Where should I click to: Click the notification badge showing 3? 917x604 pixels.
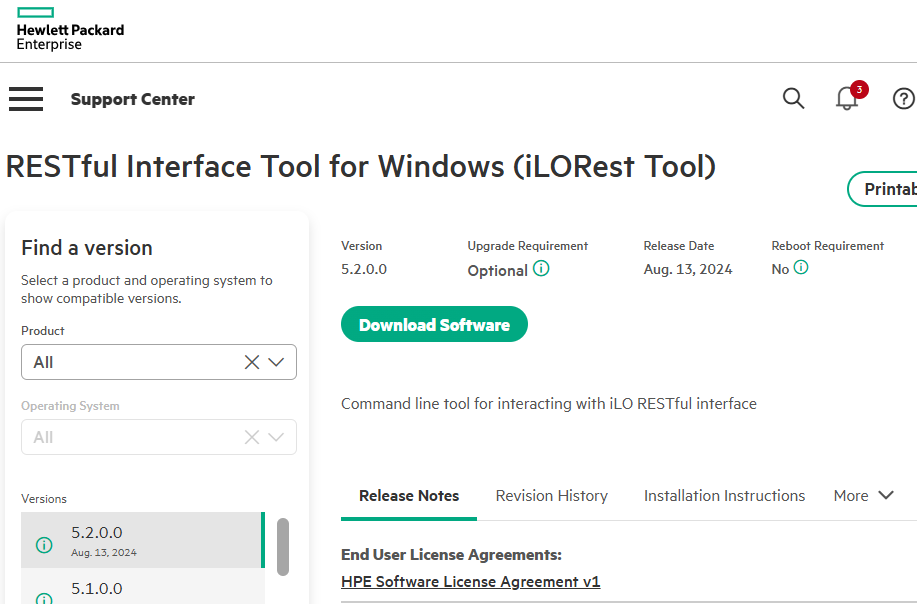point(859,89)
